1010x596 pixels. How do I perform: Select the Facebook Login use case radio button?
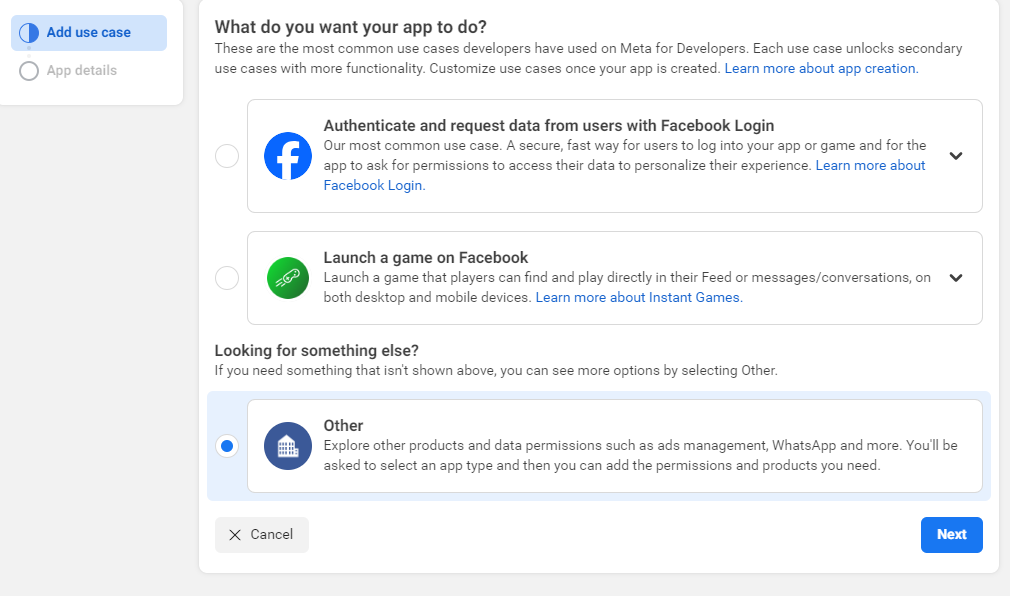[x=227, y=156]
